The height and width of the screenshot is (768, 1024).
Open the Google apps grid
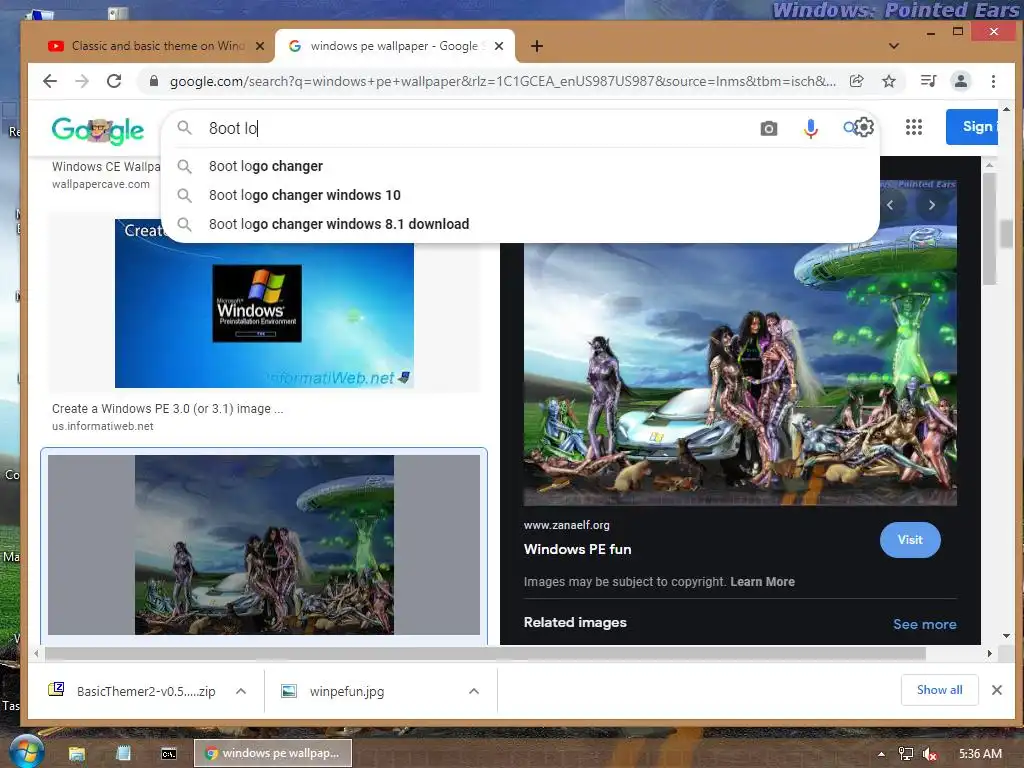pos(914,127)
